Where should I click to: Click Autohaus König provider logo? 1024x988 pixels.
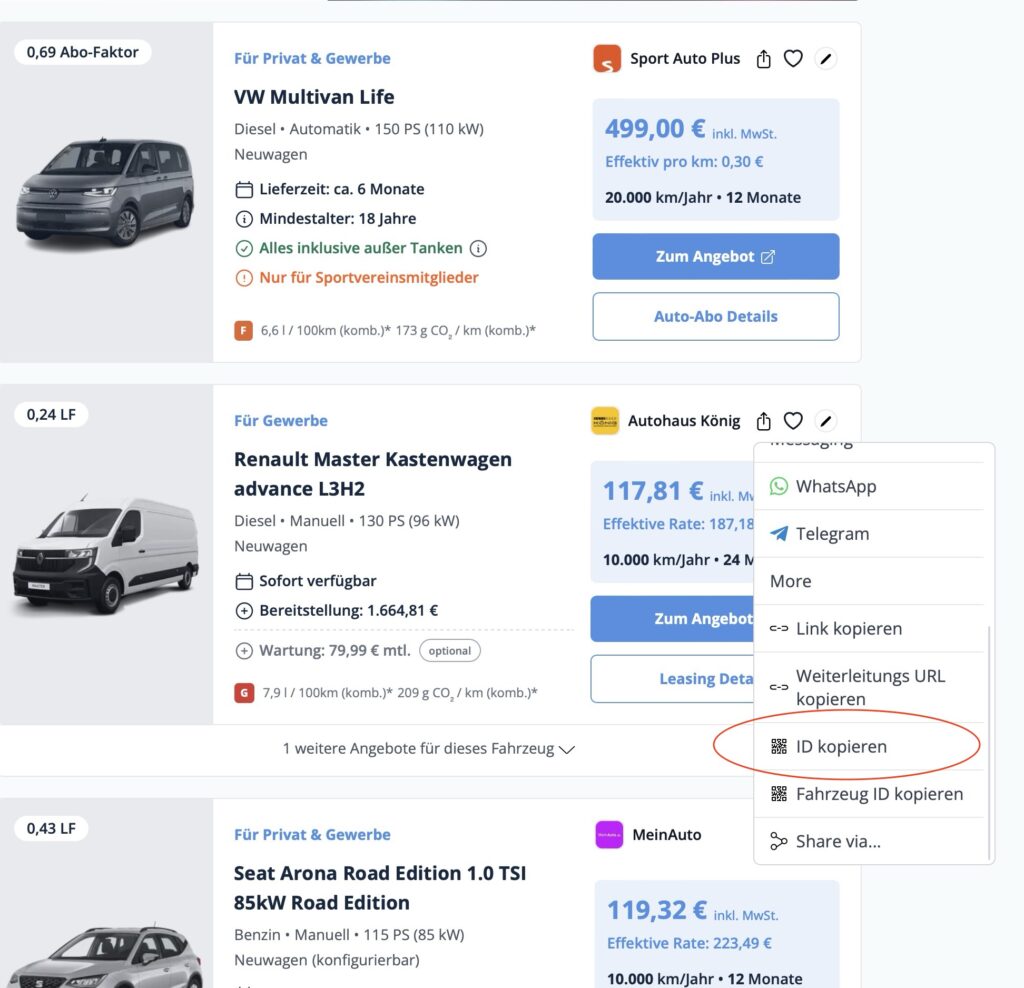605,421
